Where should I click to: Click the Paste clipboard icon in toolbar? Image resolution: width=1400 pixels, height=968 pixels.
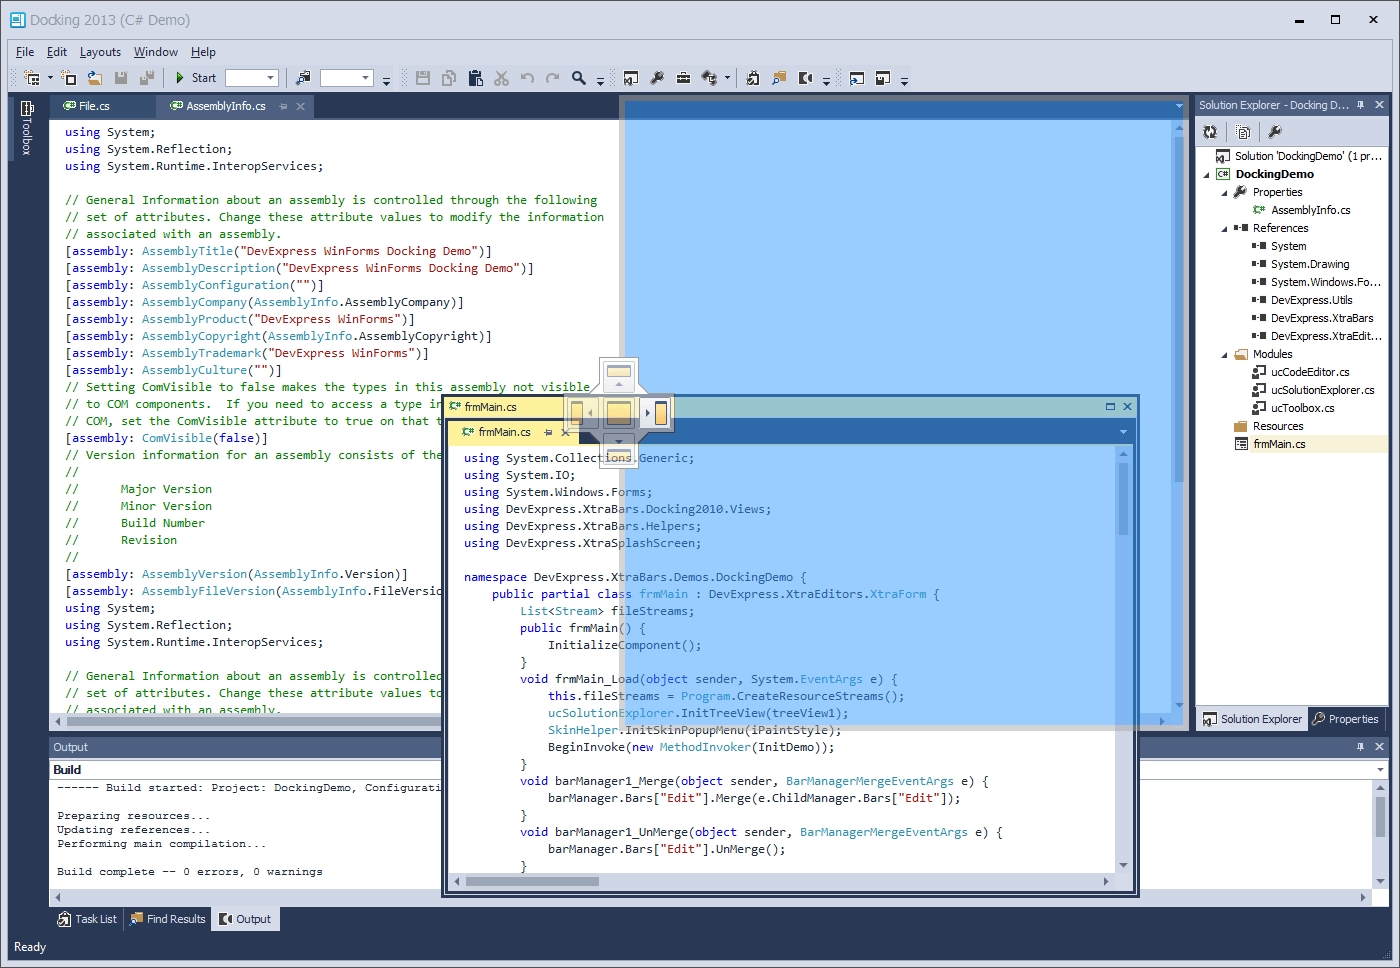pos(475,78)
